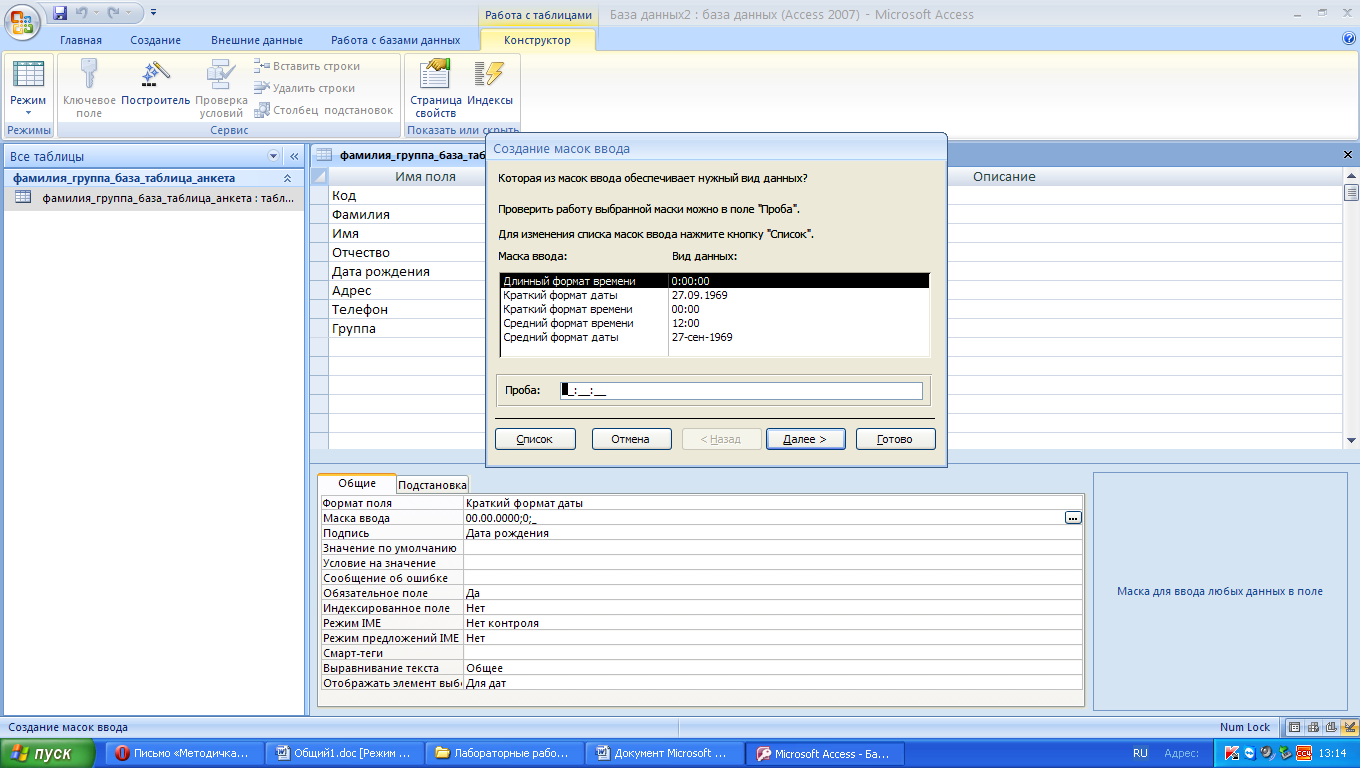The height and width of the screenshot is (768, 1360).
Task: Open the Access help question icon
Action: (x=1348, y=39)
